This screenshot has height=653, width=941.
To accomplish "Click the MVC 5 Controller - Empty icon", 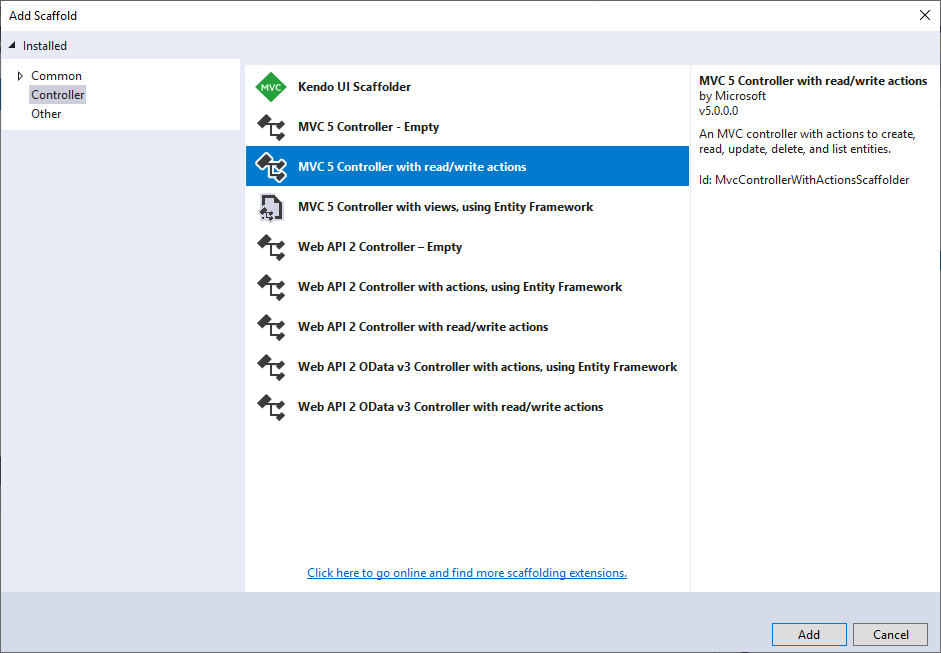I will (x=271, y=127).
